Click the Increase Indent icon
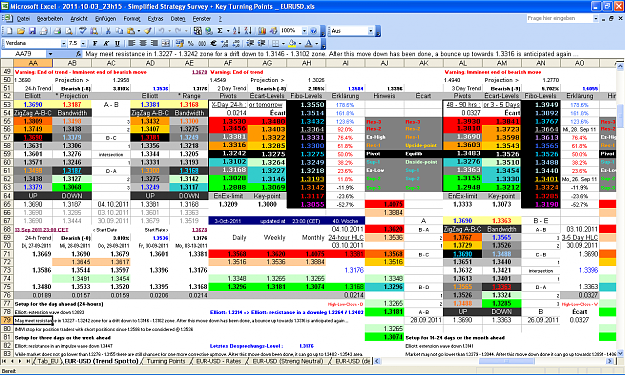 pyautogui.click(x=262, y=43)
